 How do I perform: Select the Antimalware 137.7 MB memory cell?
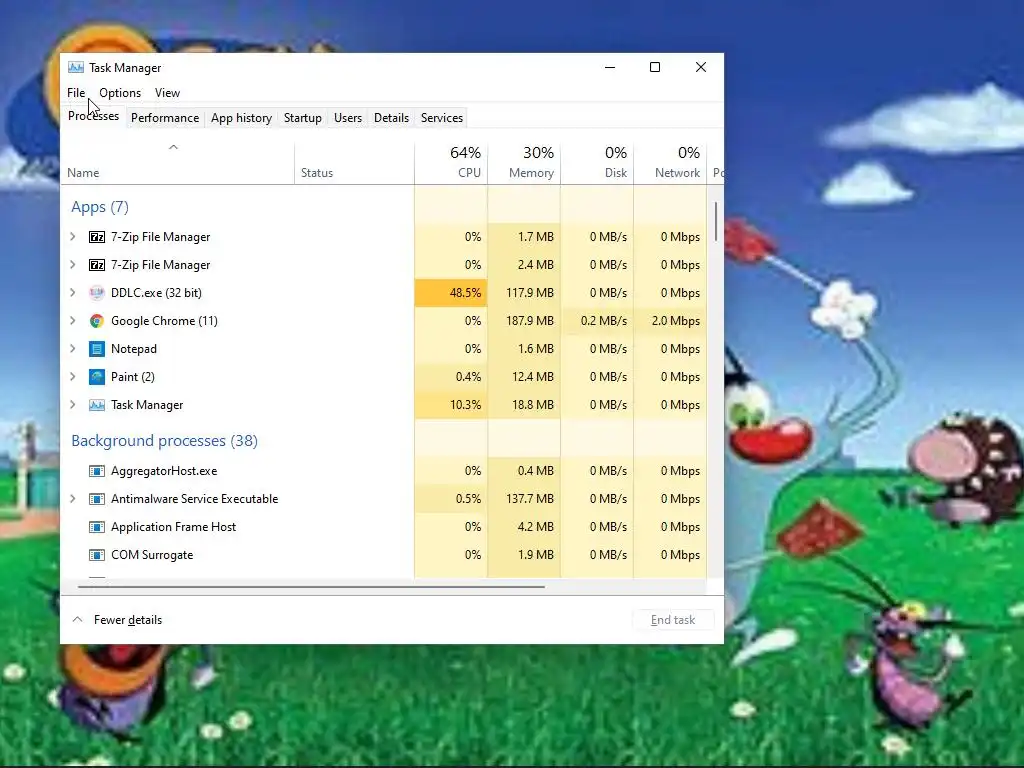[524, 499]
